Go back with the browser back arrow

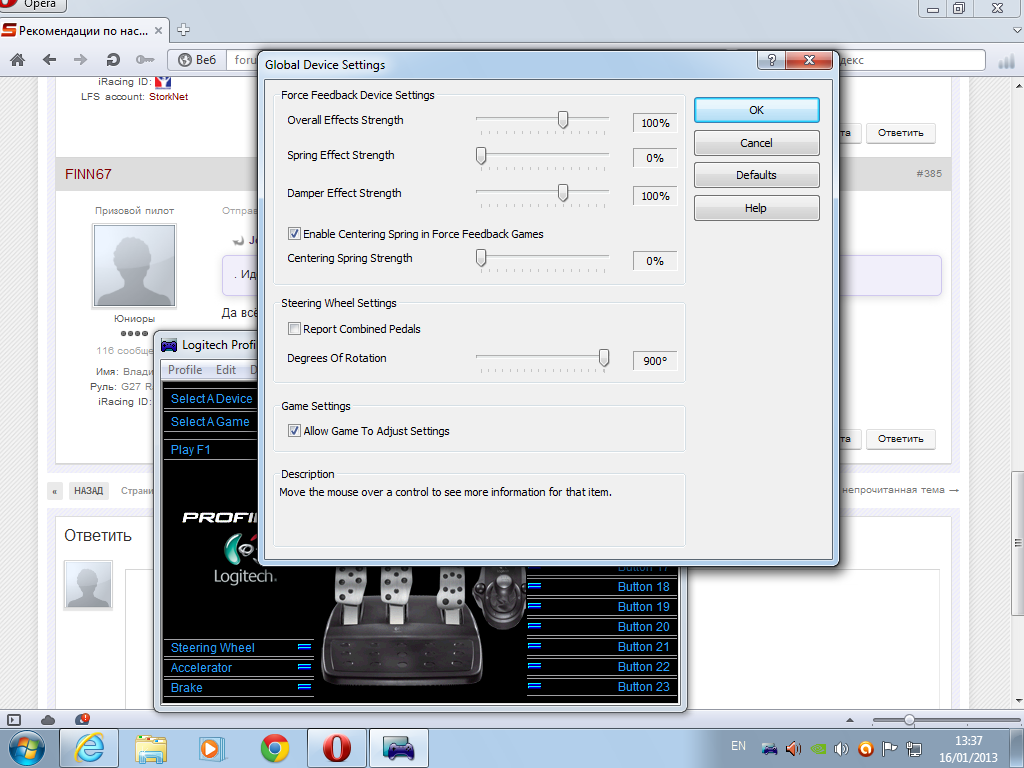[x=49, y=60]
